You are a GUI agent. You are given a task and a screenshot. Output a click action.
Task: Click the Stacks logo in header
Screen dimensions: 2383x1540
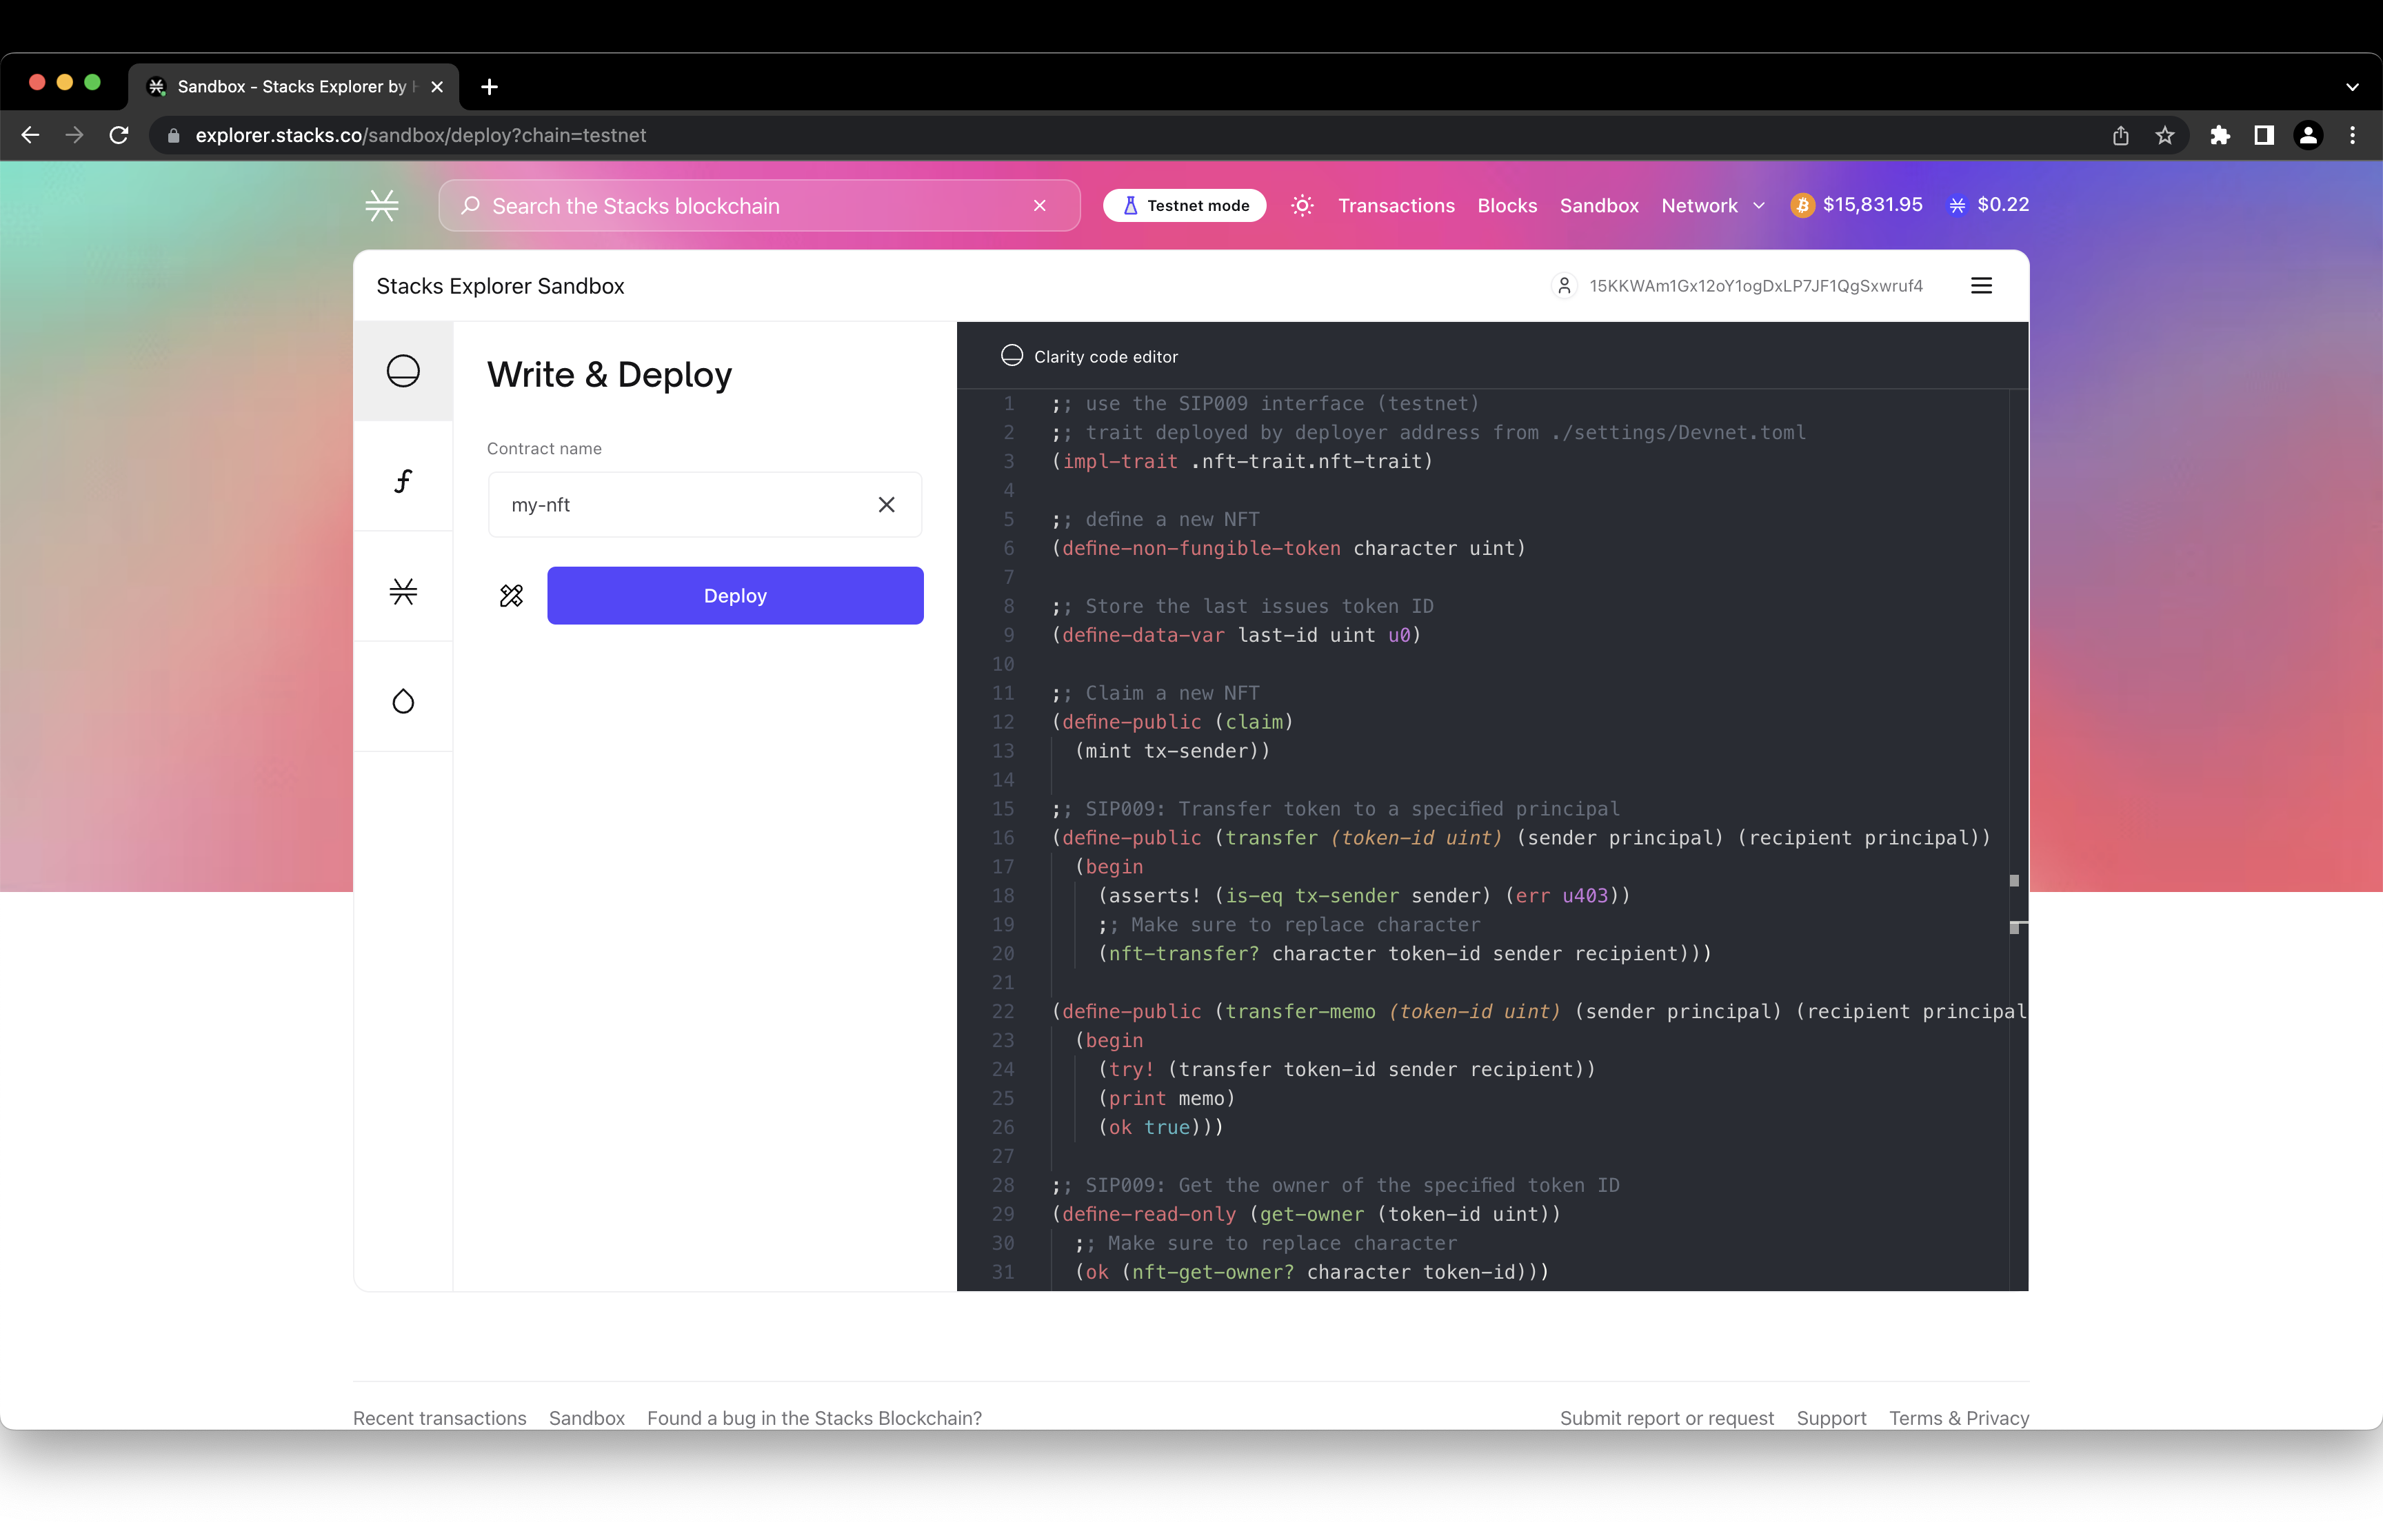coord(382,206)
